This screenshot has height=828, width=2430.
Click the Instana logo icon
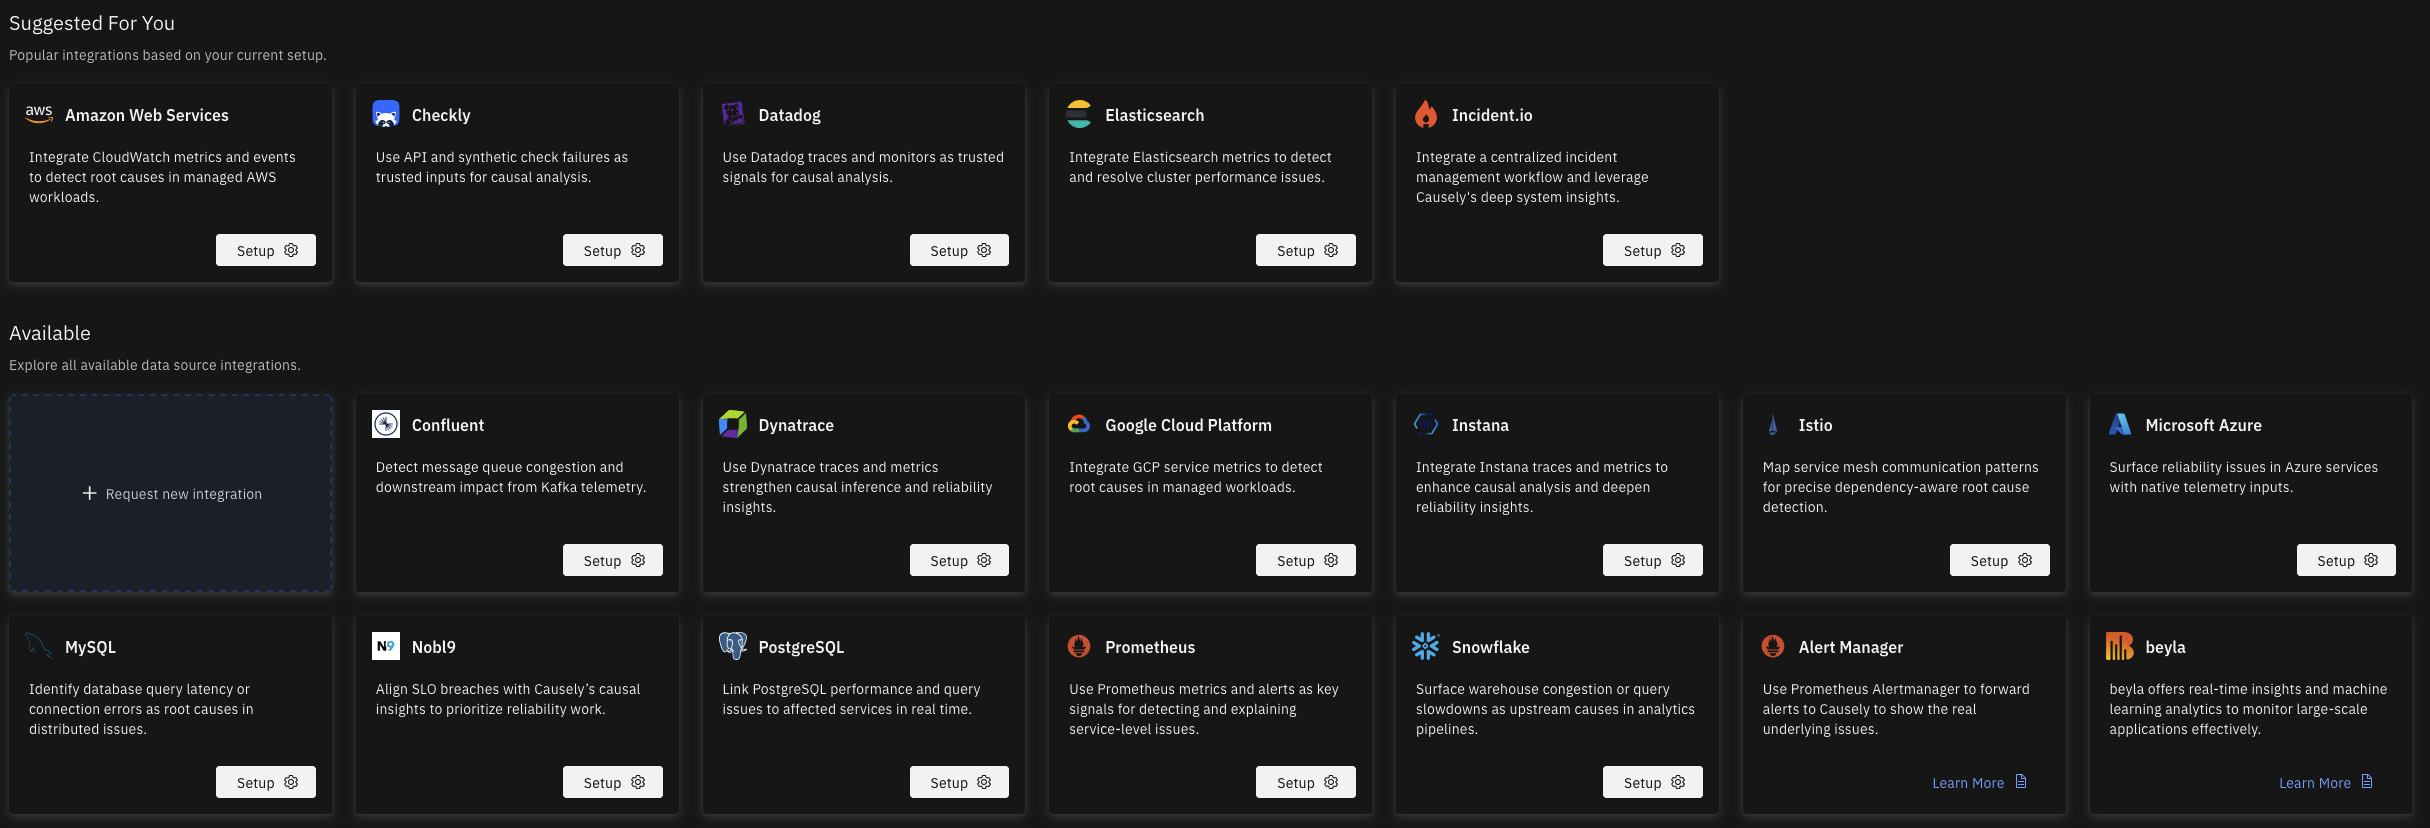(x=1426, y=424)
